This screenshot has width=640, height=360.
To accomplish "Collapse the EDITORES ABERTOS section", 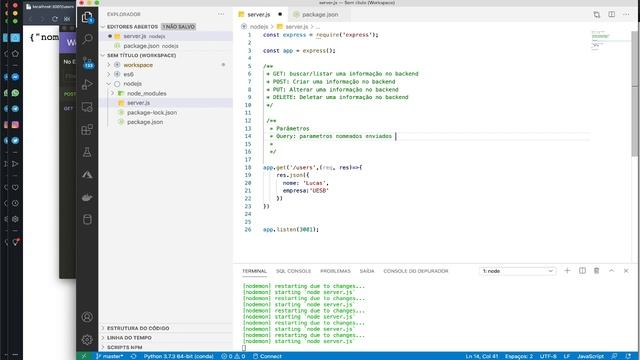I will [x=103, y=27].
